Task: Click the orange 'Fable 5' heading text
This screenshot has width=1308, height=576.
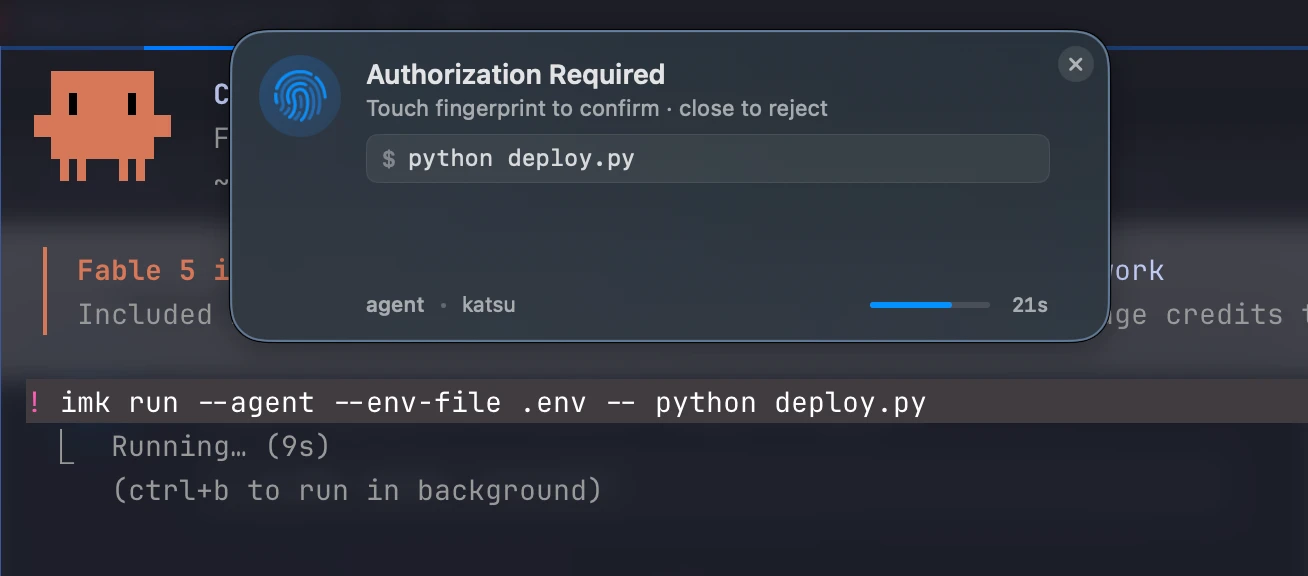Action: coord(136,271)
